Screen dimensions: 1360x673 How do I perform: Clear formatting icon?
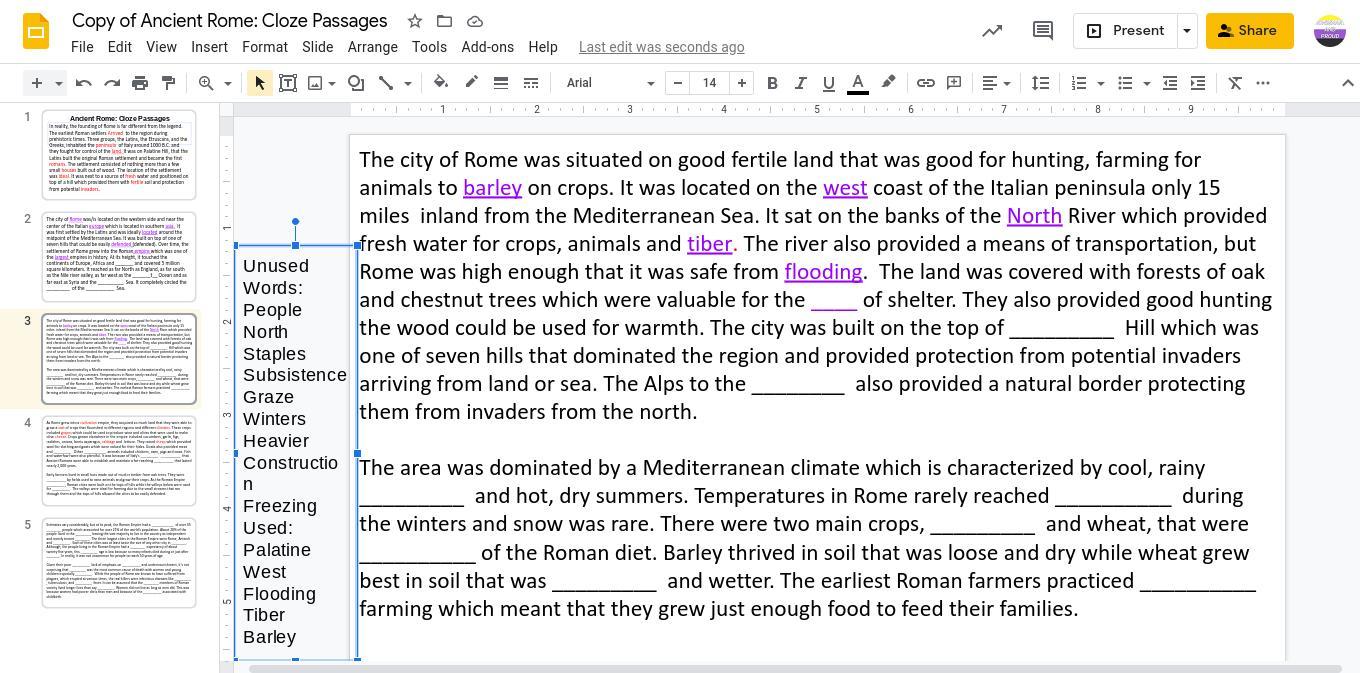click(x=1235, y=83)
